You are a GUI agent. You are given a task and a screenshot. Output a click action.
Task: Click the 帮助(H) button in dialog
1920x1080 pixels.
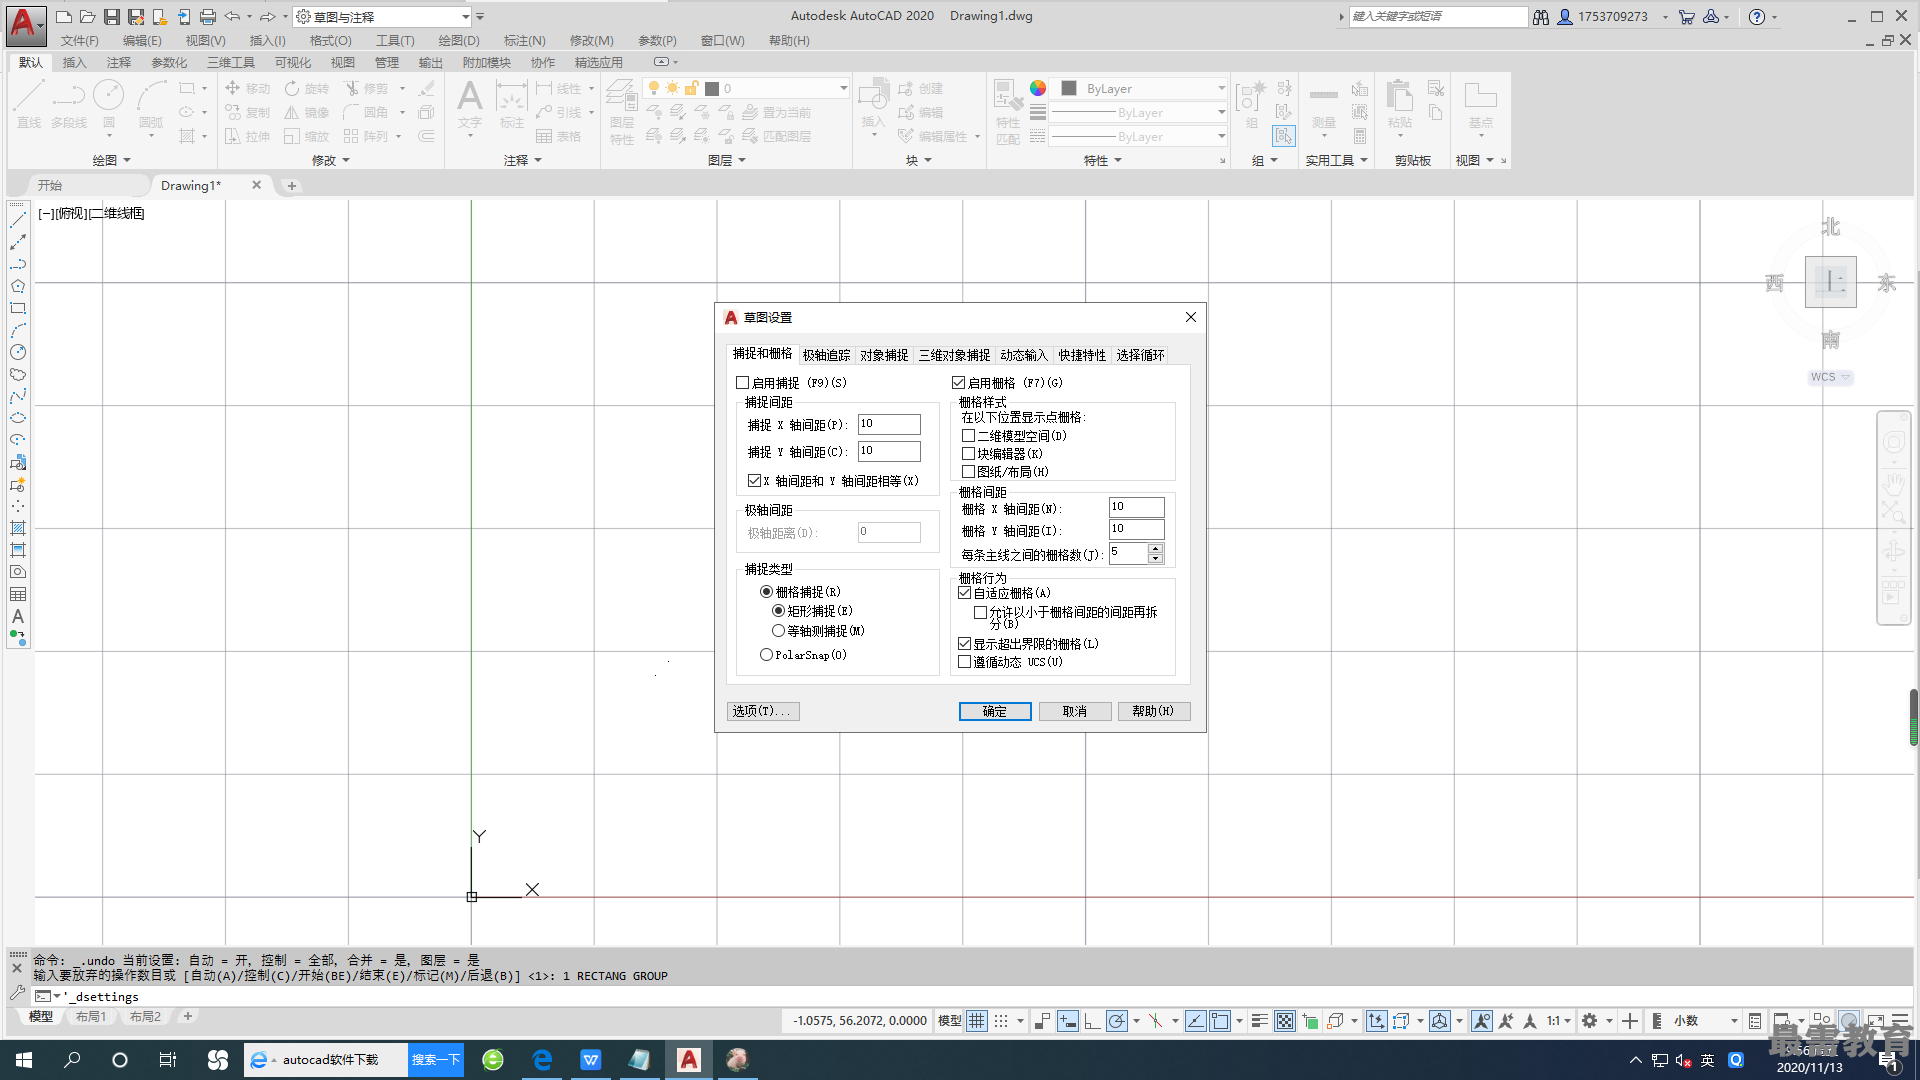1154,711
